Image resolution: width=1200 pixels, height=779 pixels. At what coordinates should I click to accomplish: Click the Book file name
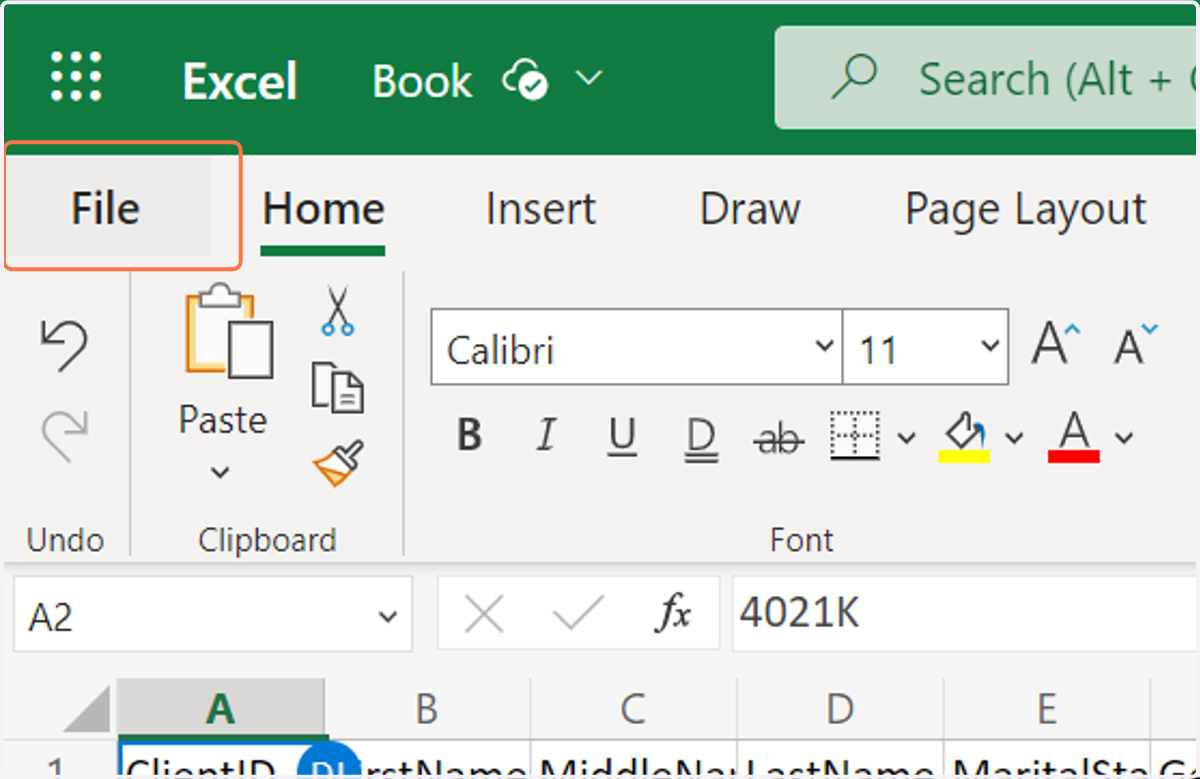[422, 80]
